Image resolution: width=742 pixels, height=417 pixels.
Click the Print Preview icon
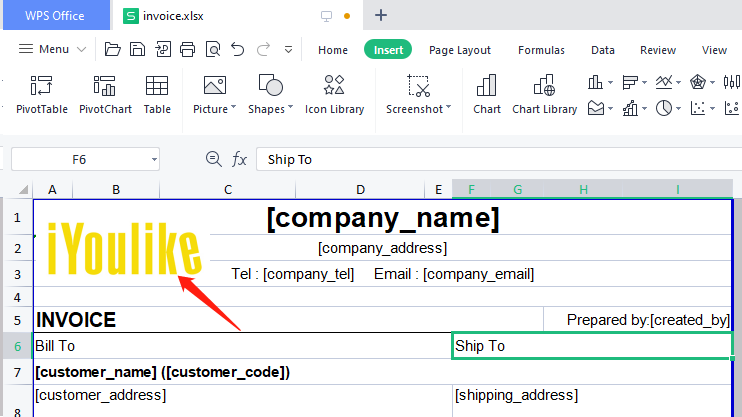pyautogui.click(x=213, y=49)
